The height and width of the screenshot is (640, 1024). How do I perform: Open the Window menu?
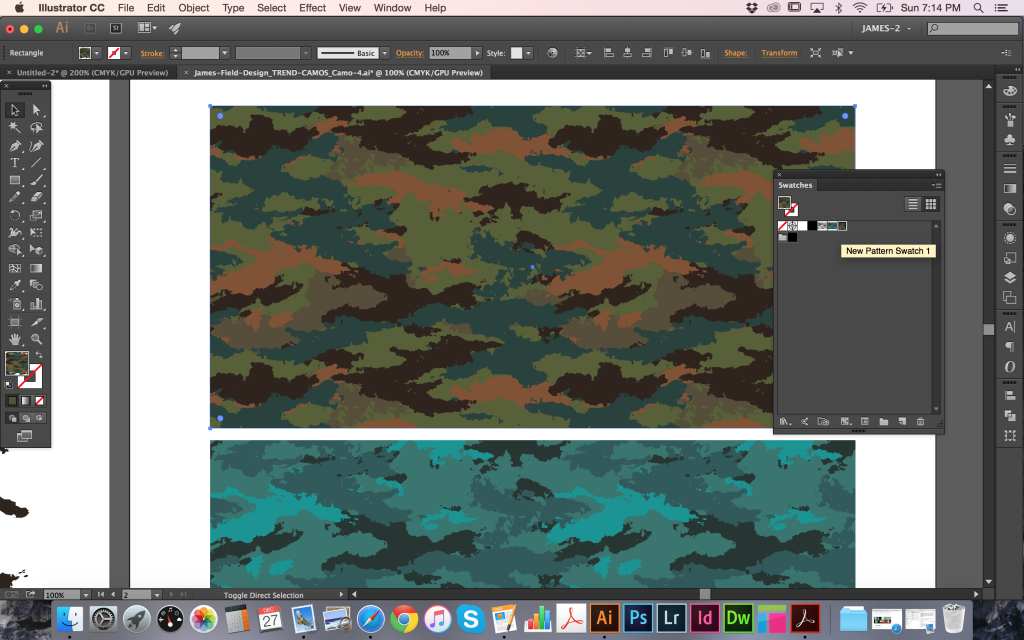coord(392,8)
